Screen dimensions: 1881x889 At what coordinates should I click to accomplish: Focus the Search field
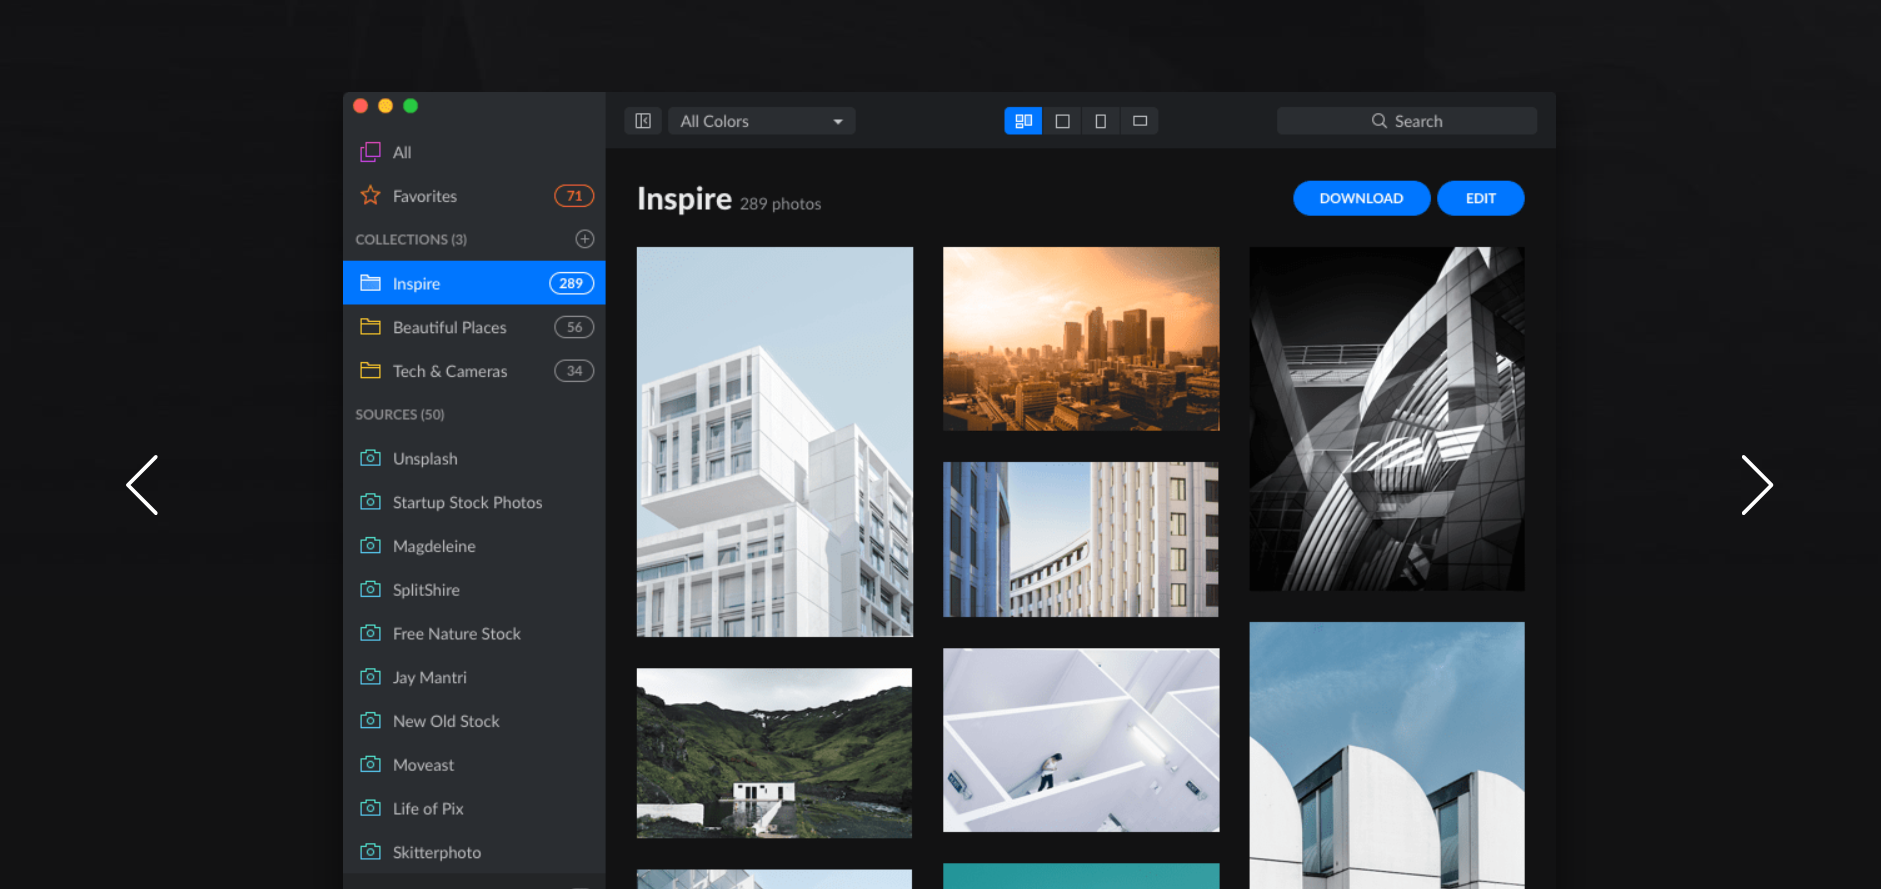(x=1407, y=121)
